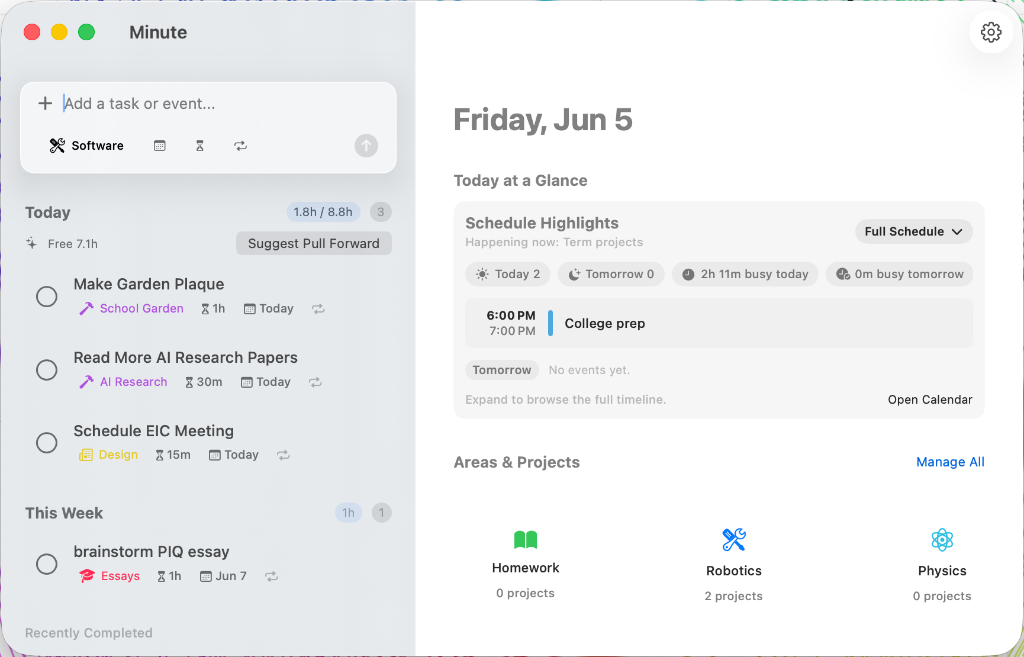Set duration with hourglass icon in task input
The height and width of the screenshot is (657, 1024).
200,146
